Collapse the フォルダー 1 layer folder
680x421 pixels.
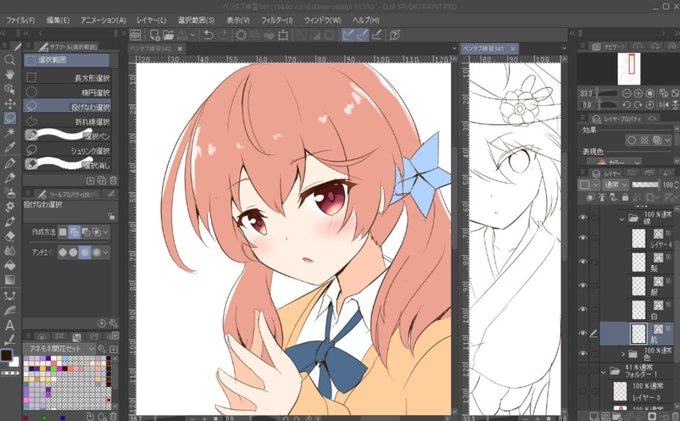[603, 372]
